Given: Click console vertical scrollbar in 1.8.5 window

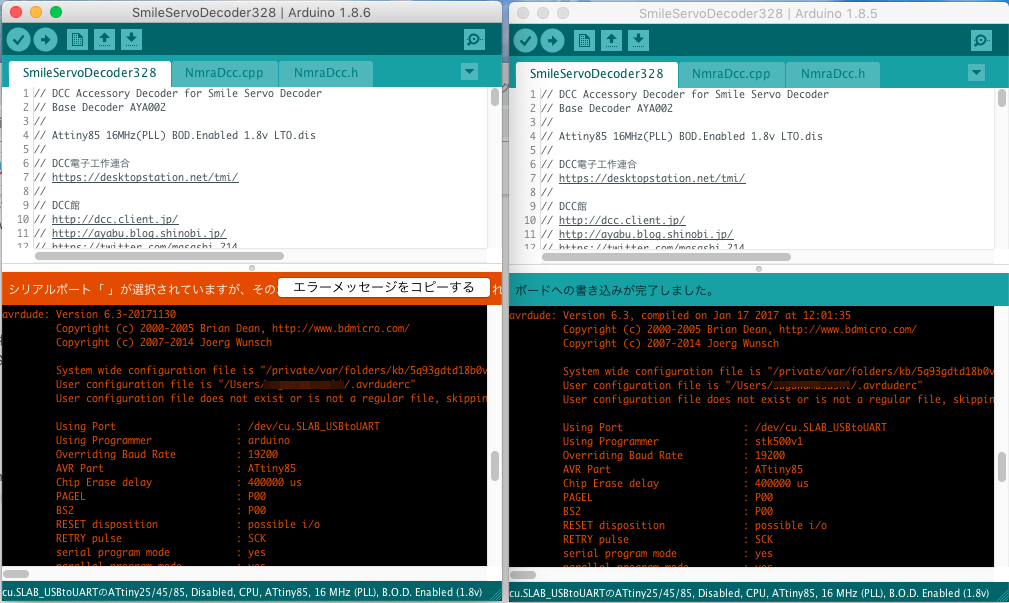Looking at the screenshot, I should [x=1002, y=467].
